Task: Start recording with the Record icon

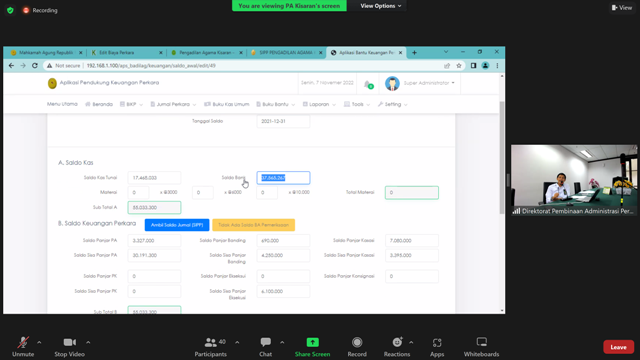Action: [x=357, y=342]
